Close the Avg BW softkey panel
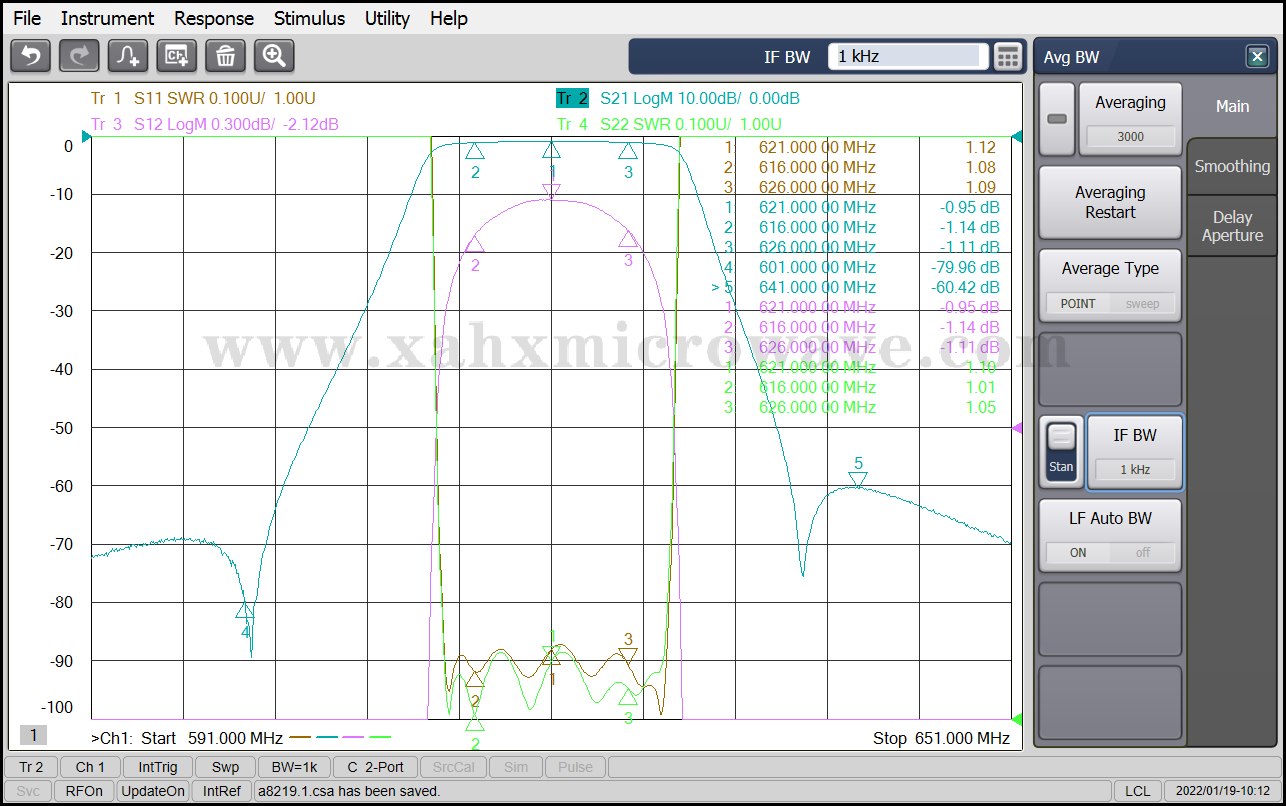Image resolution: width=1286 pixels, height=806 pixels. click(1257, 57)
